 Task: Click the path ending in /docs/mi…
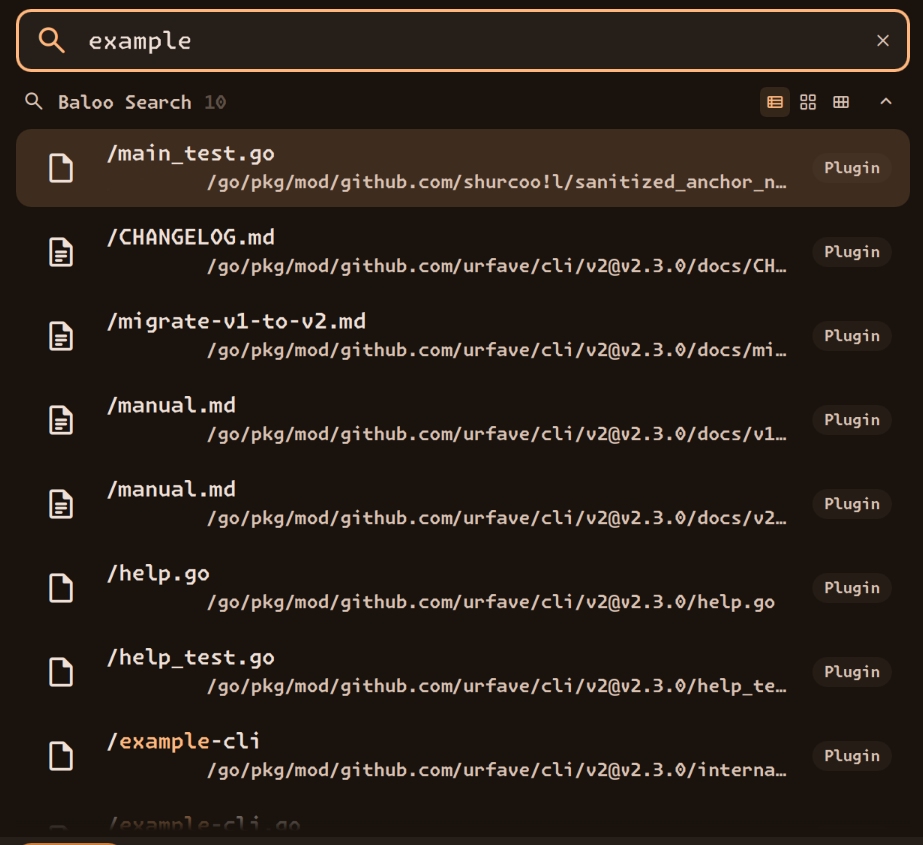pyautogui.click(x=496, y=350)
